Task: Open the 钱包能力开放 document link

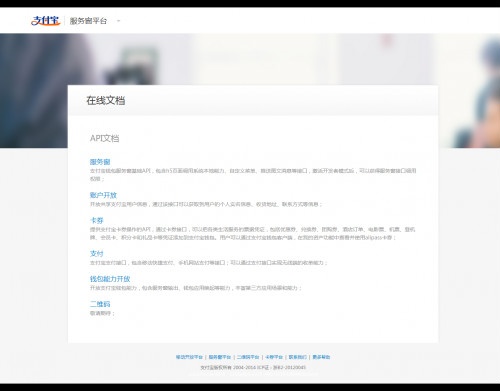Action: pyautogui.click(x=110, y=279)
